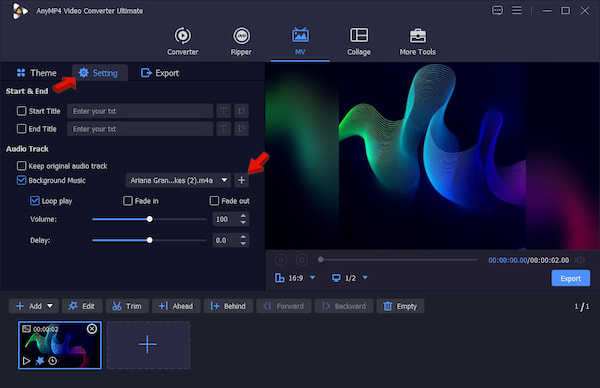Add a new clip via empty plus slot
600x388 pixels.
[148, 345]
